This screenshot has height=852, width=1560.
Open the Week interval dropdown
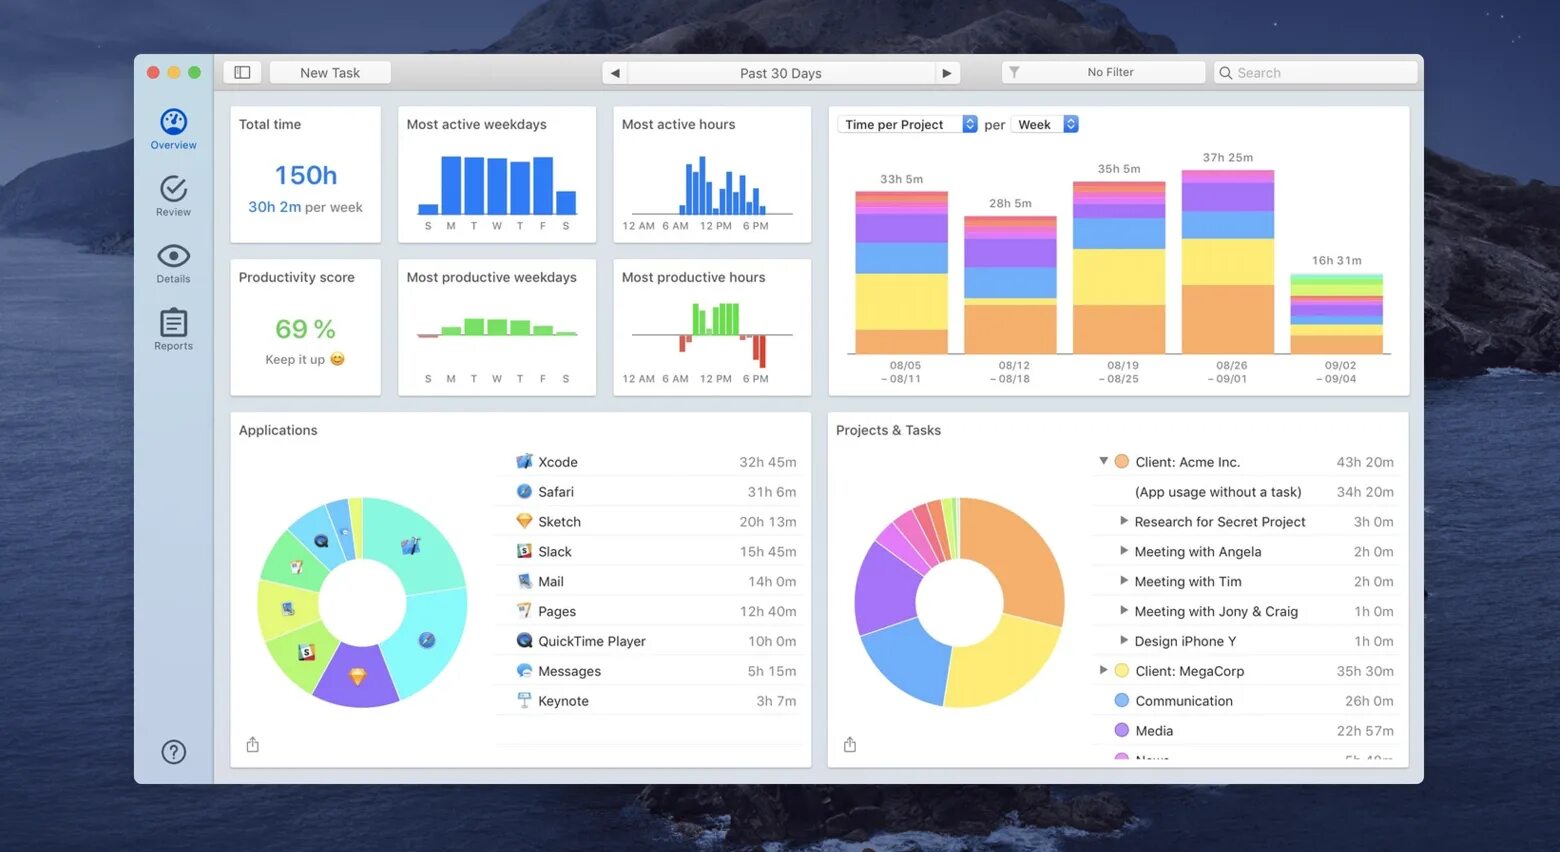pyautogui.click(x=1045, y=124)
